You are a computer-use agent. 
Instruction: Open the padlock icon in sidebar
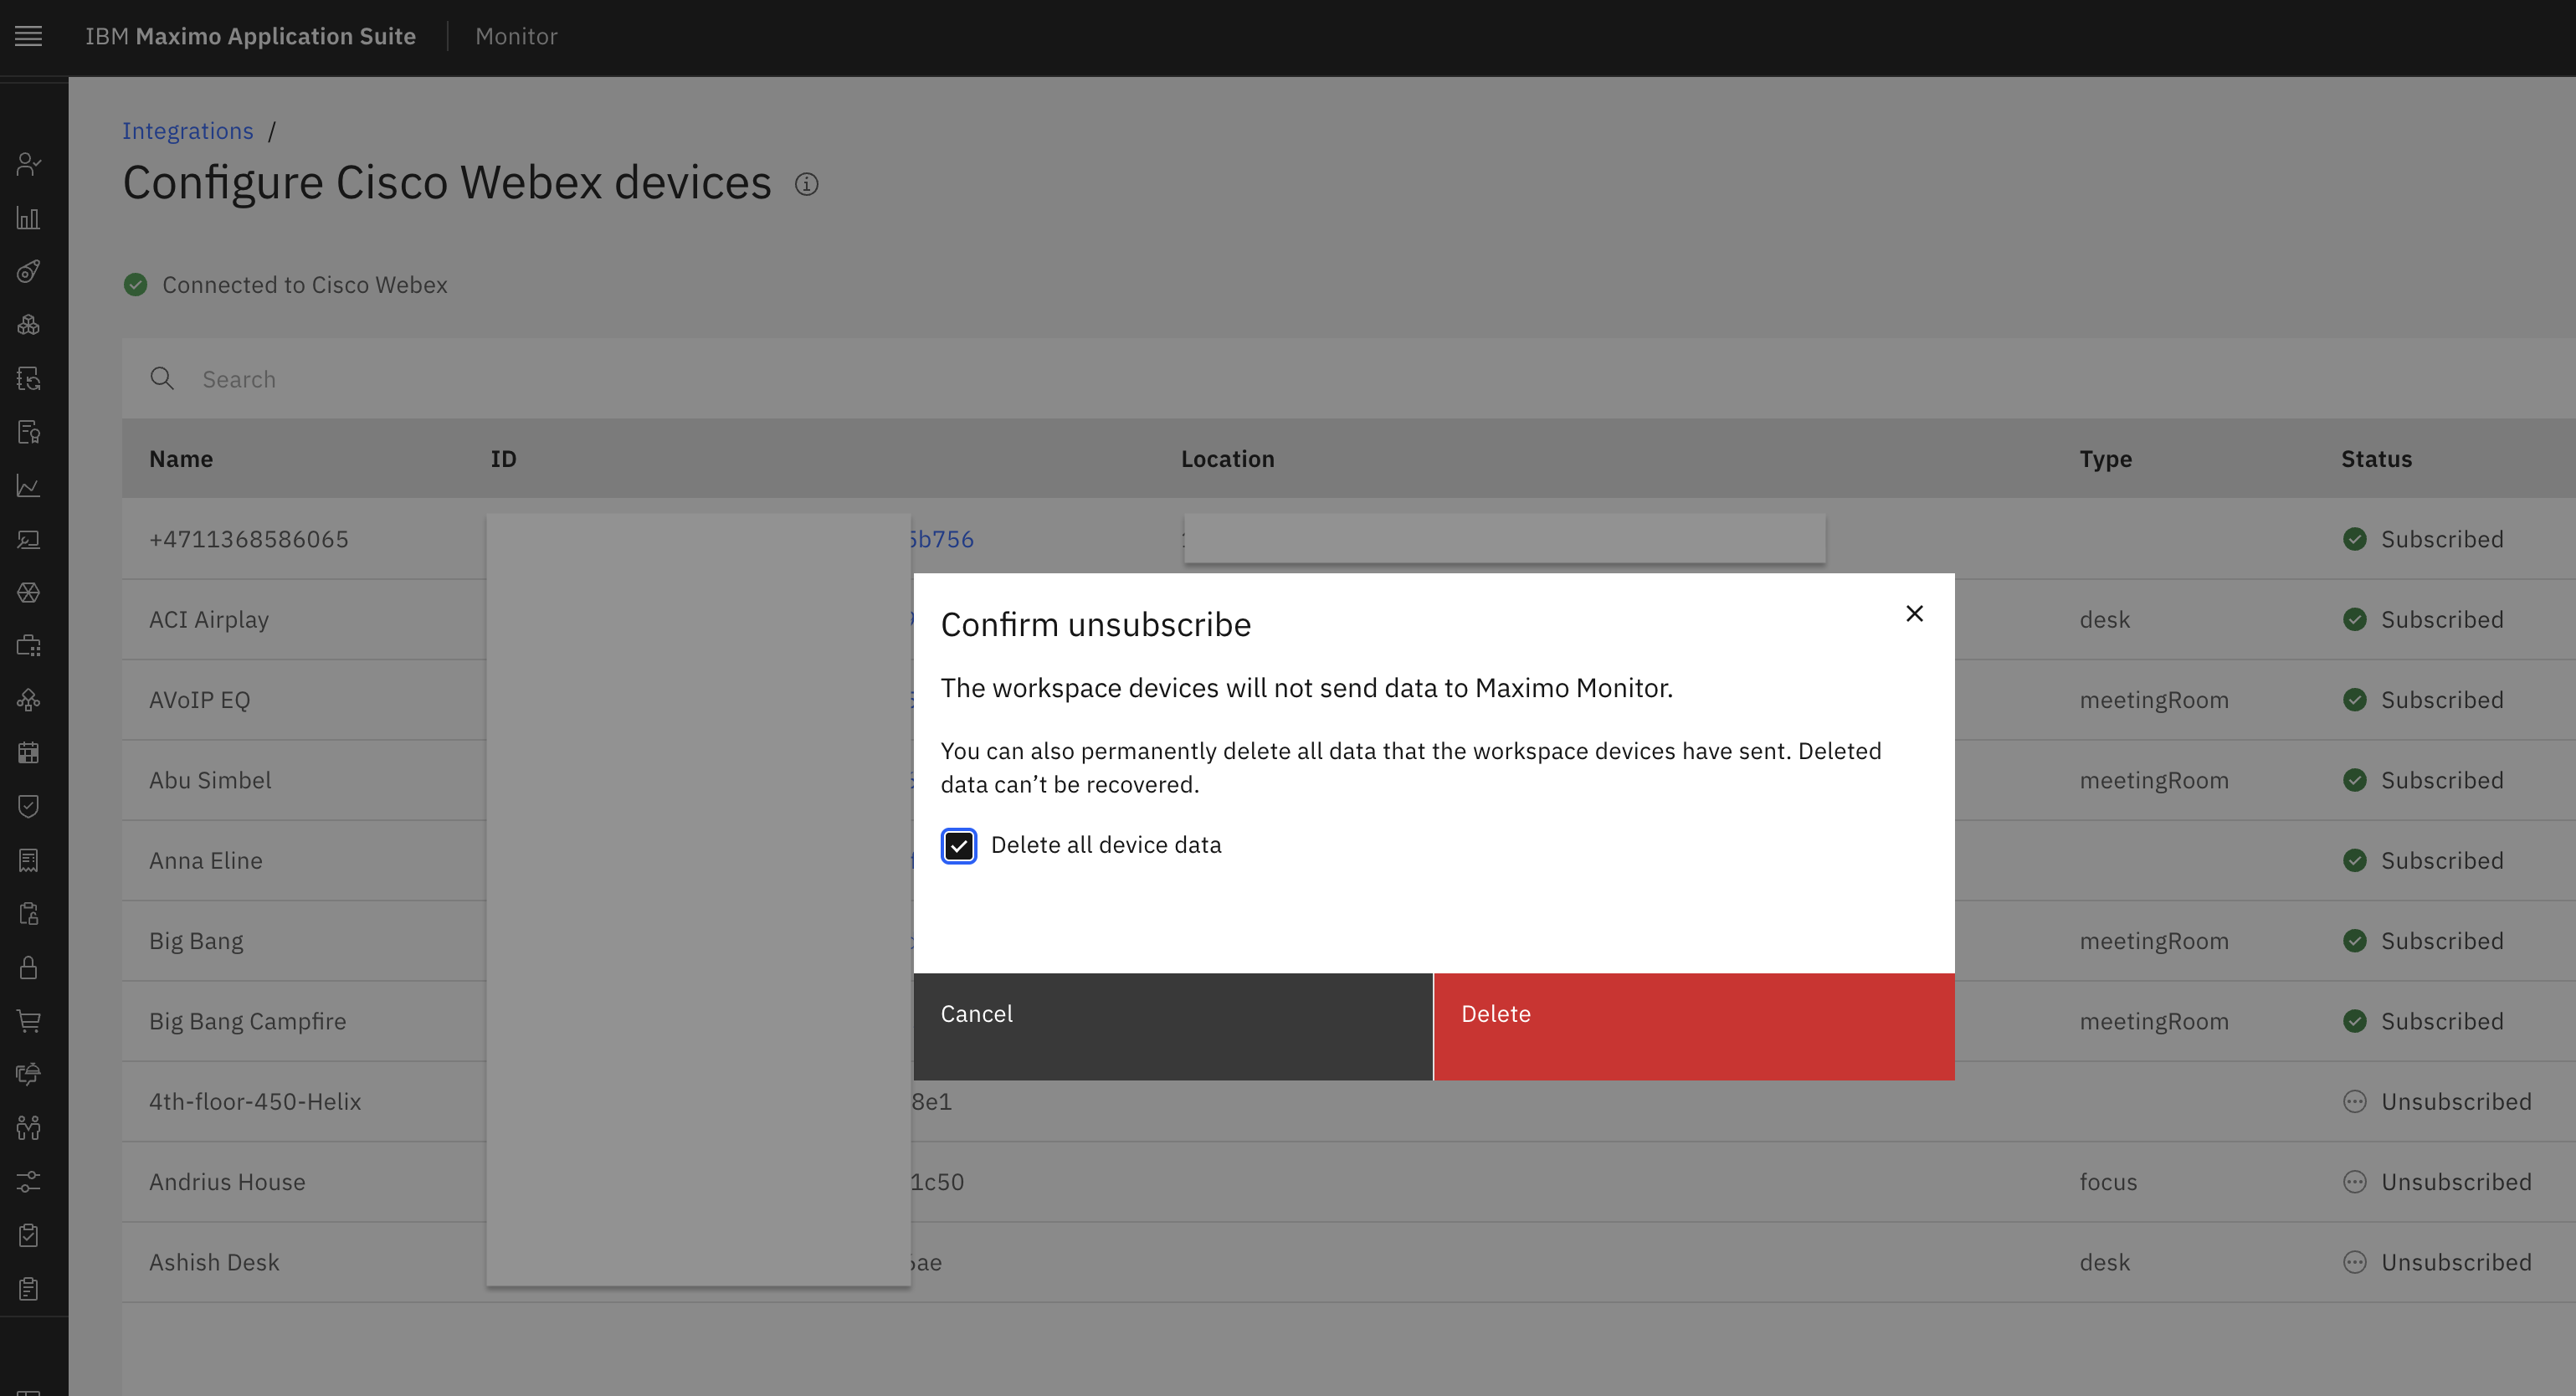point(28,967)
